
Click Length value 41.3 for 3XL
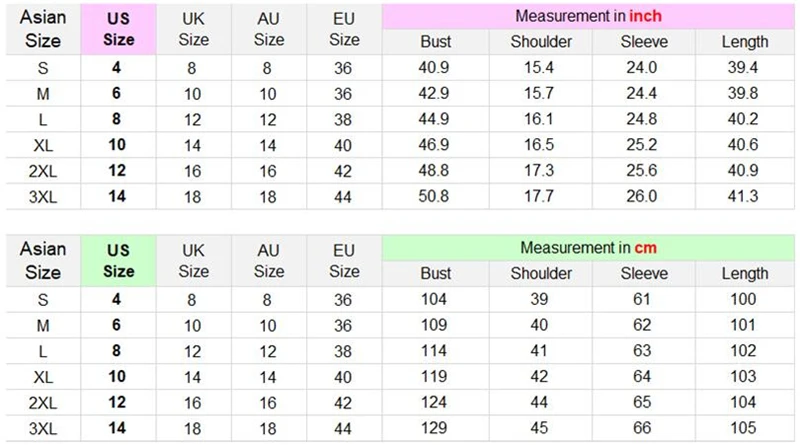point(743,196)
